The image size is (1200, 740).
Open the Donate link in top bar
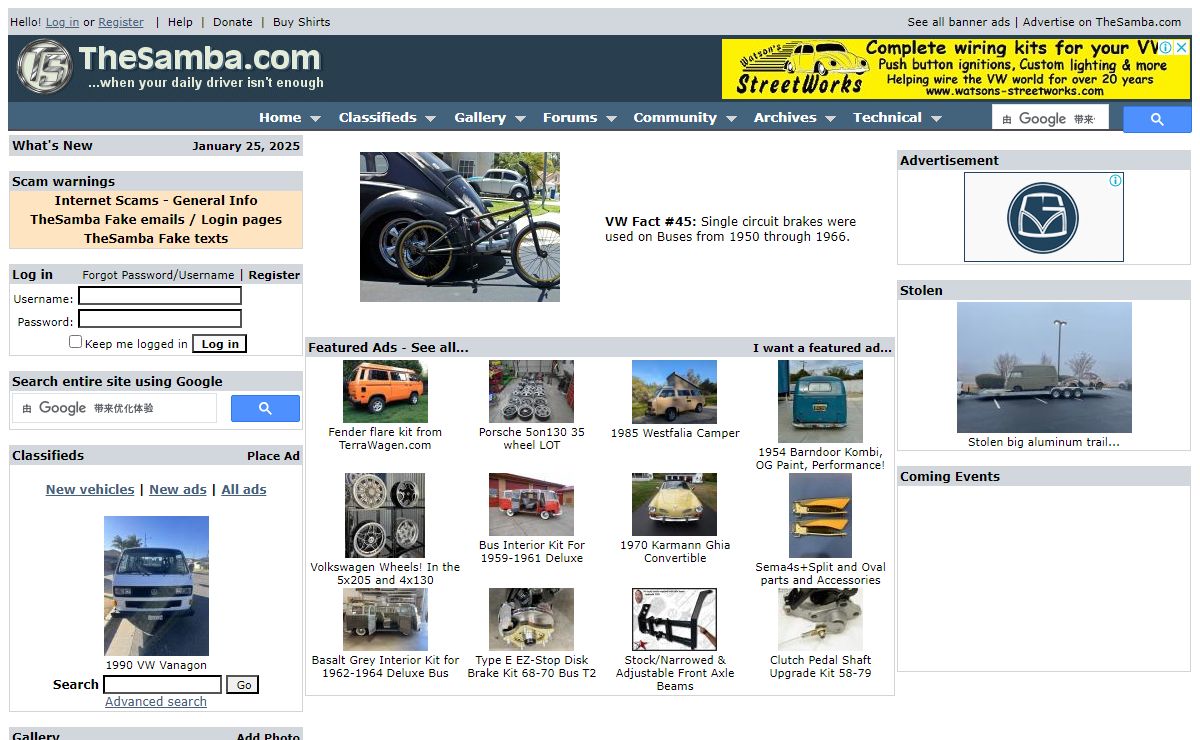click(233, 22)
